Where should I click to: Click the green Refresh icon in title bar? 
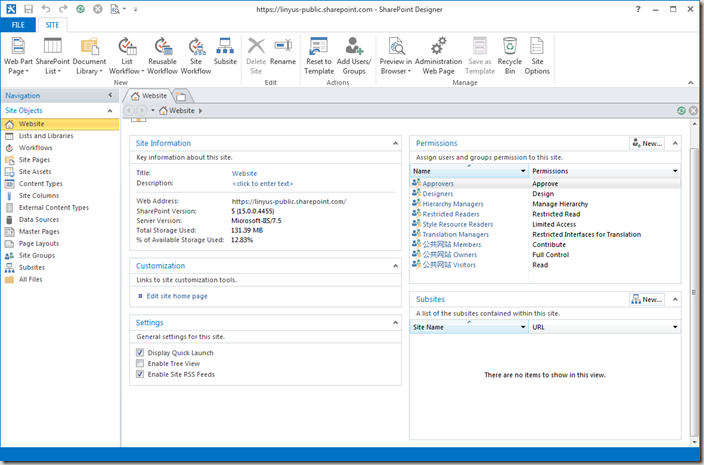[x=80, y=9]
